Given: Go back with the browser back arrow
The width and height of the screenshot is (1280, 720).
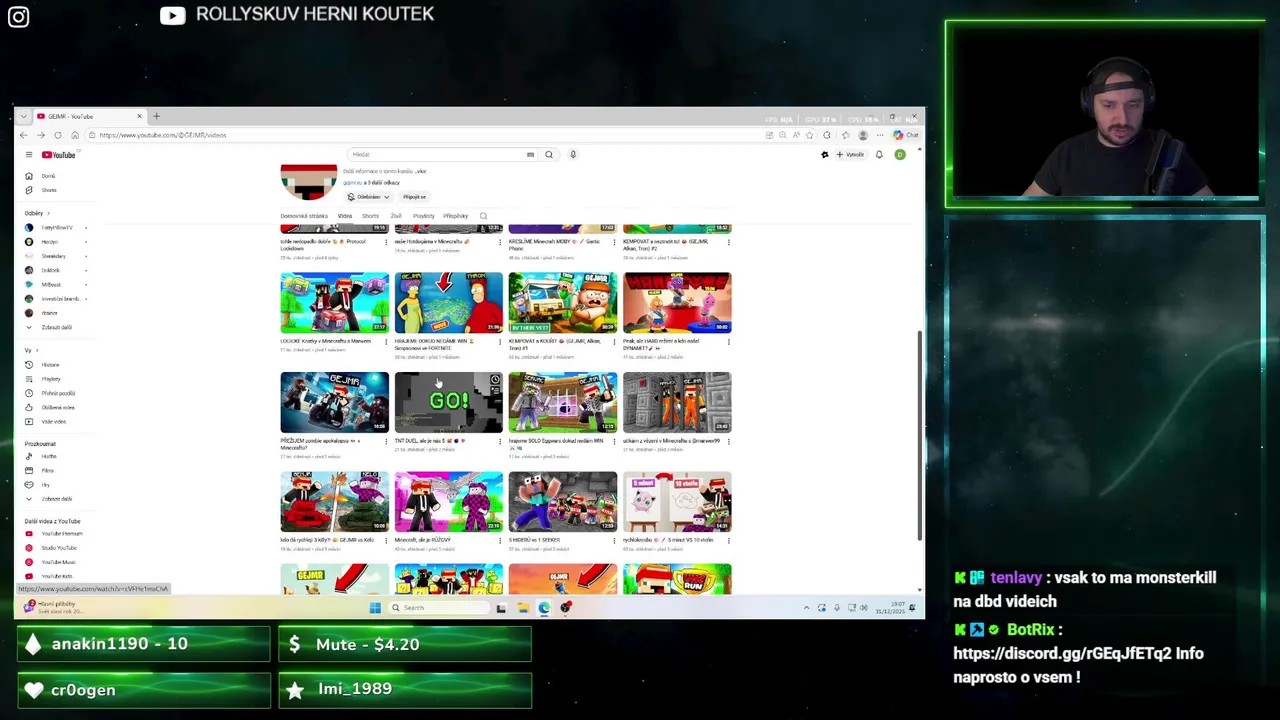Looking at the screenshot, I should 24,135.
